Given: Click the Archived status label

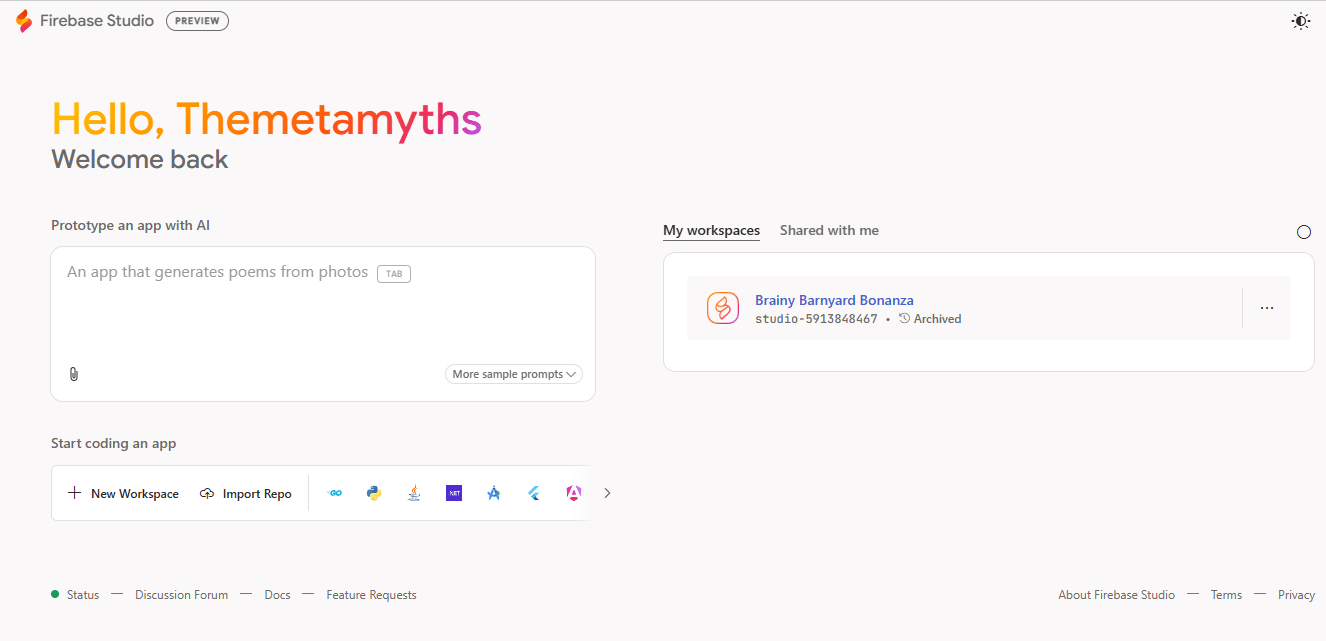Looking at the screenshot, I should pos(930,319).
